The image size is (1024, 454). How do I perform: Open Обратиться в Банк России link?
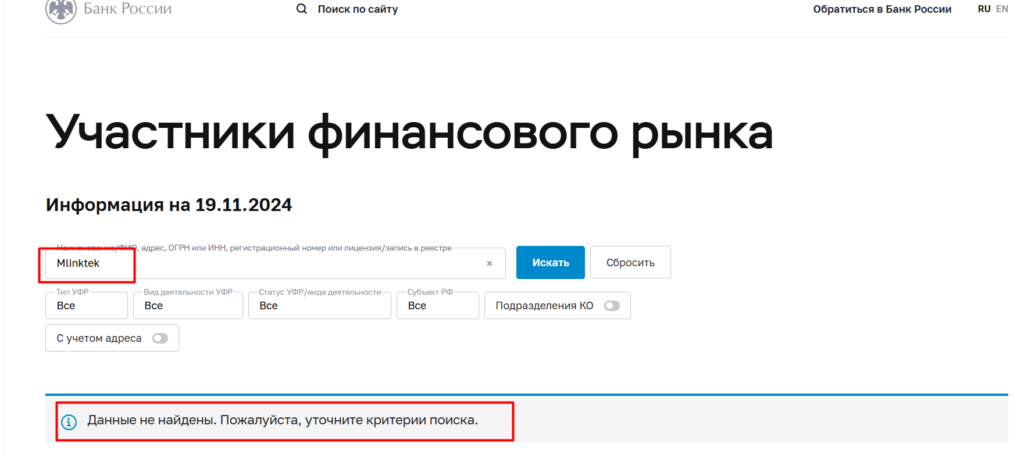(882, 9)
